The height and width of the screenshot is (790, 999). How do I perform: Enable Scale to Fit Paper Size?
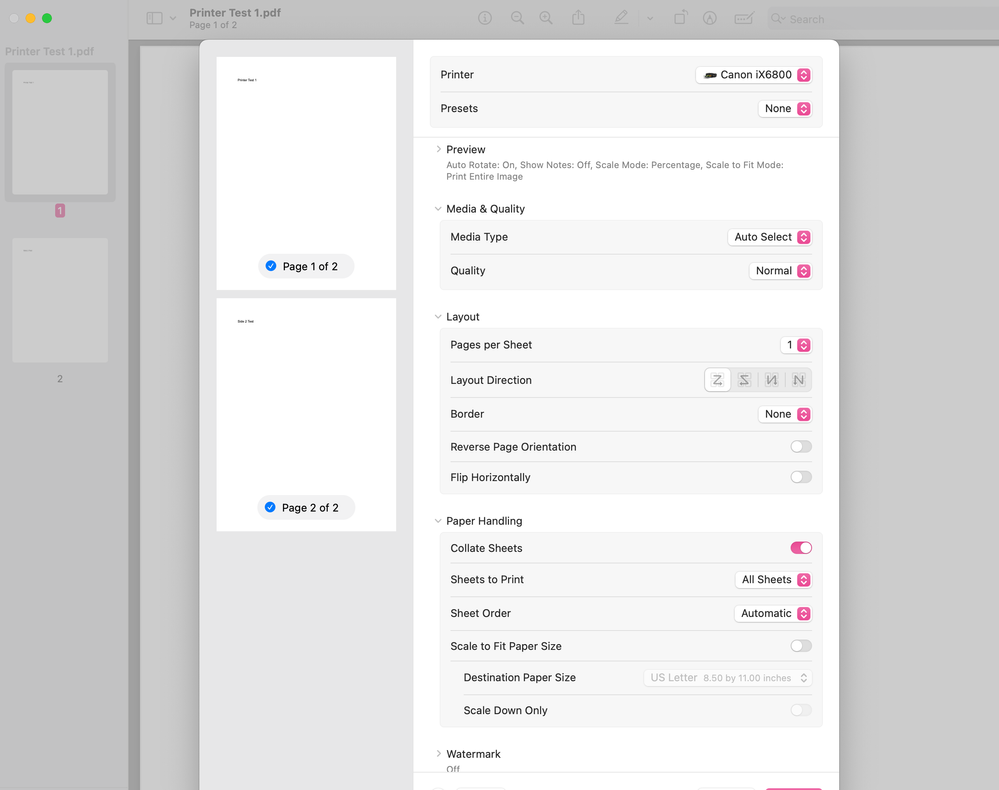[800, 646]
